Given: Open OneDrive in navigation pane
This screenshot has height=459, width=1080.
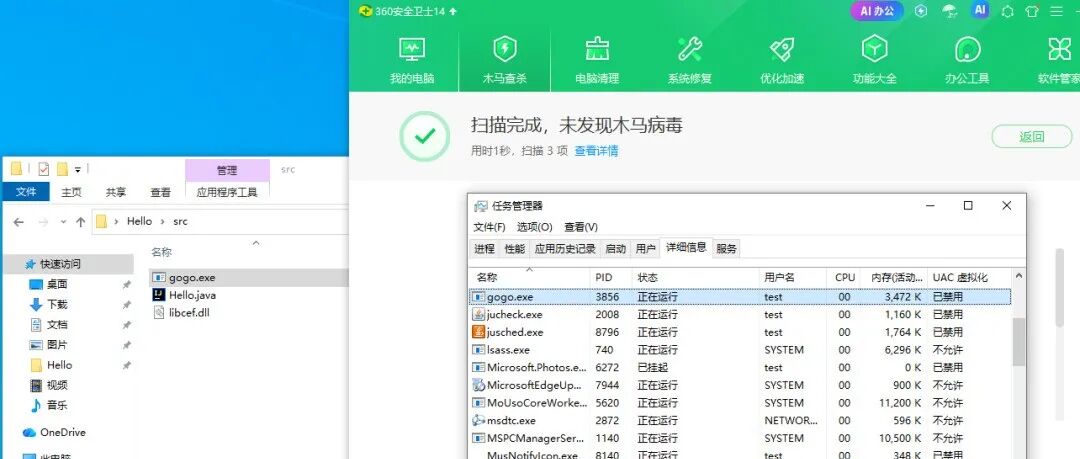Looking at the screenshot, I should [63, 432].
